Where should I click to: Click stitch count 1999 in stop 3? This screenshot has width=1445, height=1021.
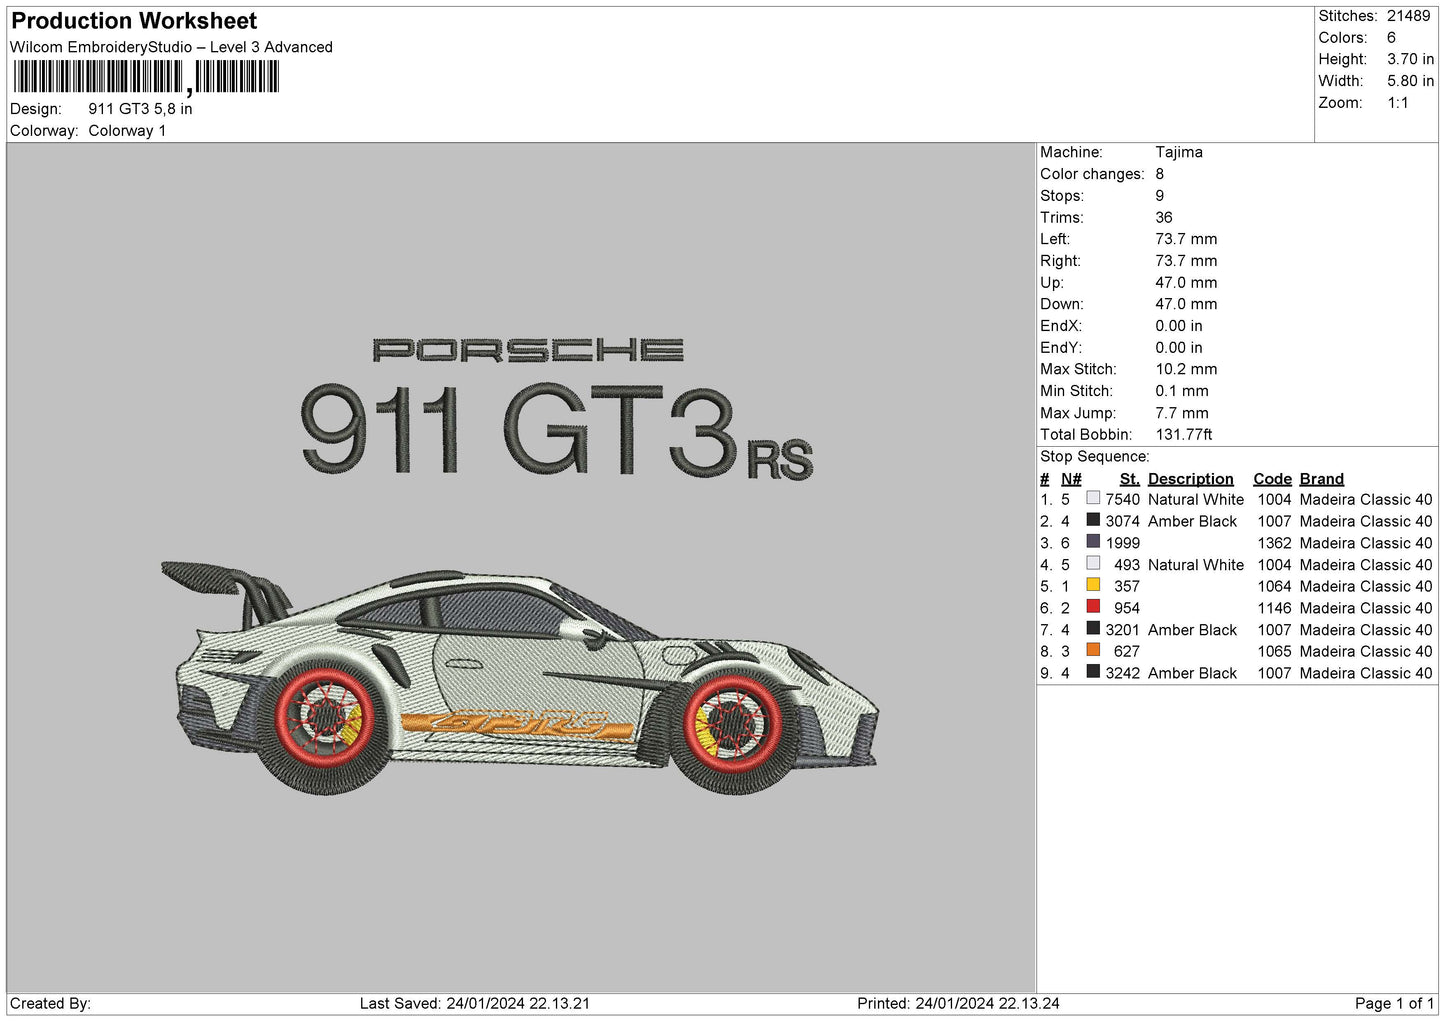(x=1123, y=543)
